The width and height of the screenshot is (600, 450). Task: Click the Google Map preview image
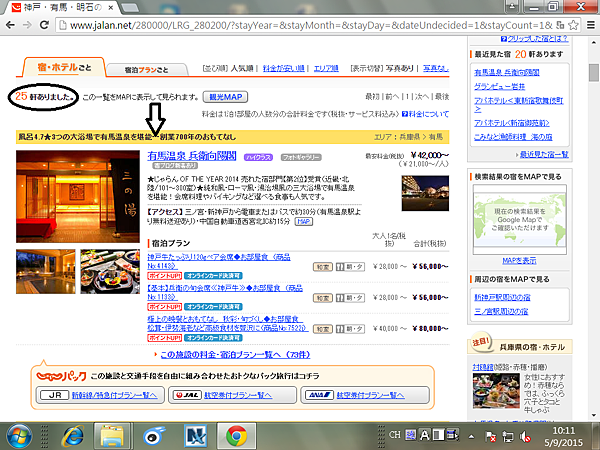coord(519,220)
